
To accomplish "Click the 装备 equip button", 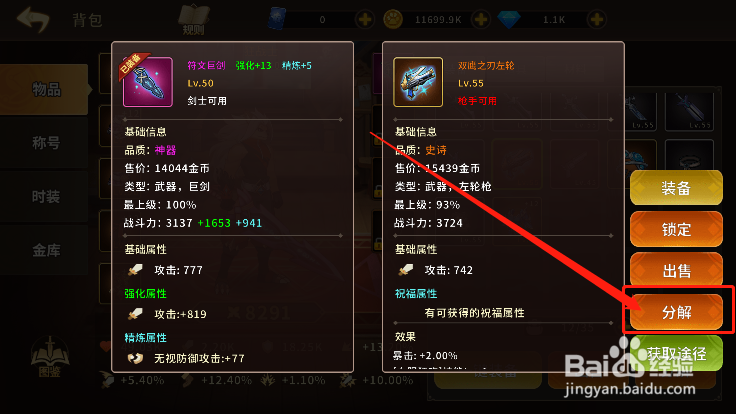I will click(676, 188).
